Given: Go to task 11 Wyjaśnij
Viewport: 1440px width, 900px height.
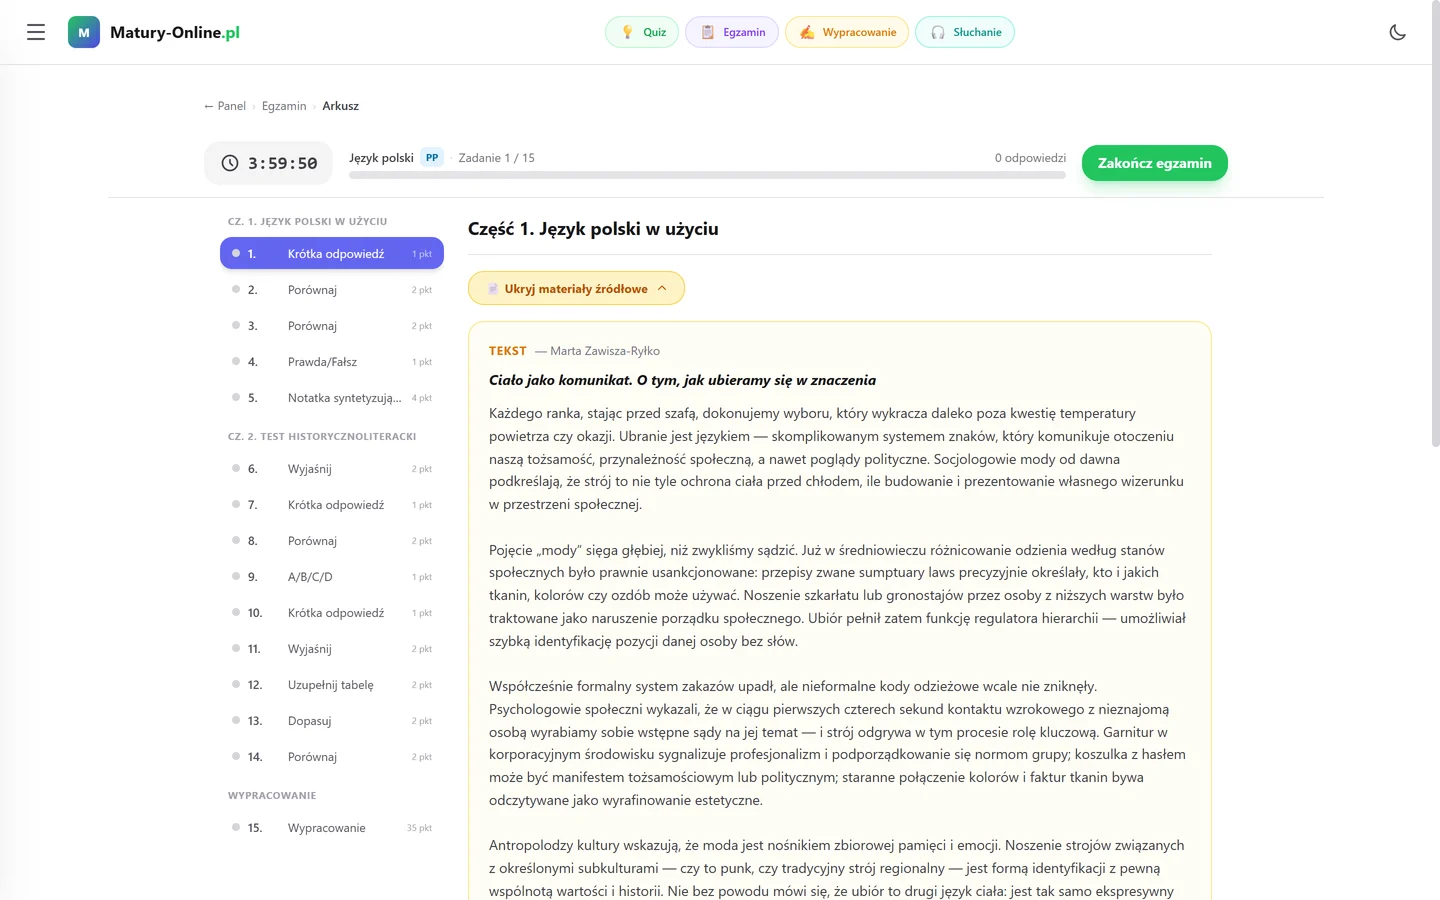Looking at the screenshot, I should (332, 649).
